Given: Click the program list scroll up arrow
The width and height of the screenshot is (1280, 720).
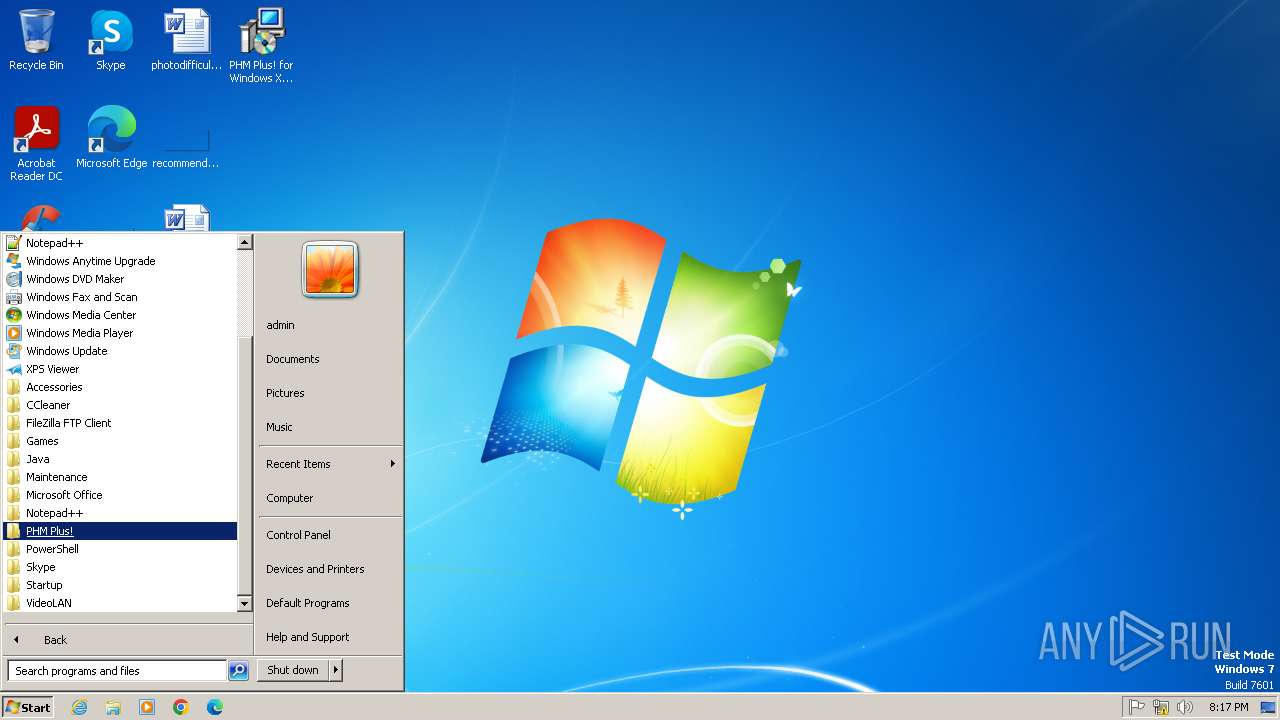Looking at the screenshot, I should [244, 242].
